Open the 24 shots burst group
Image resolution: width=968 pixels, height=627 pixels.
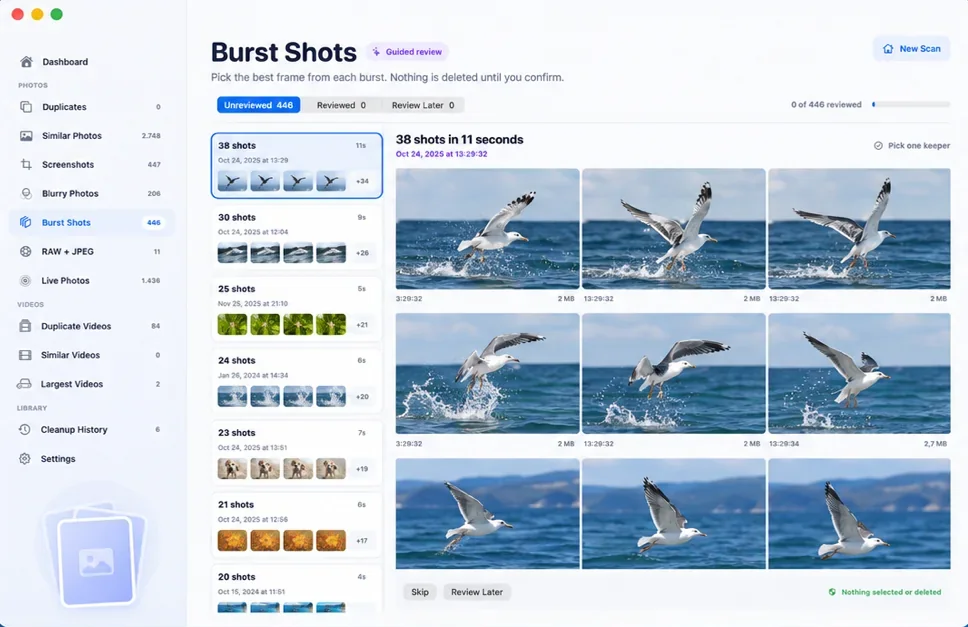coord(296,381)
